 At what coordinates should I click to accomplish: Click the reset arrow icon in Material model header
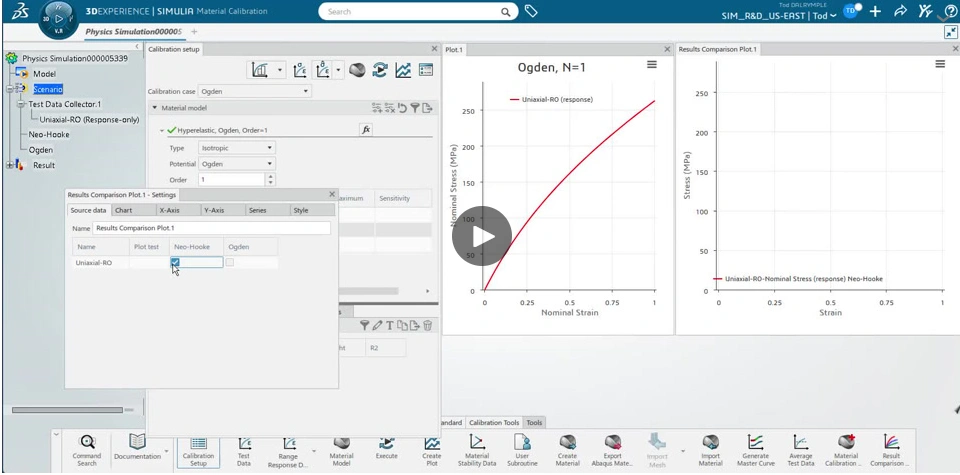(402, 108)
